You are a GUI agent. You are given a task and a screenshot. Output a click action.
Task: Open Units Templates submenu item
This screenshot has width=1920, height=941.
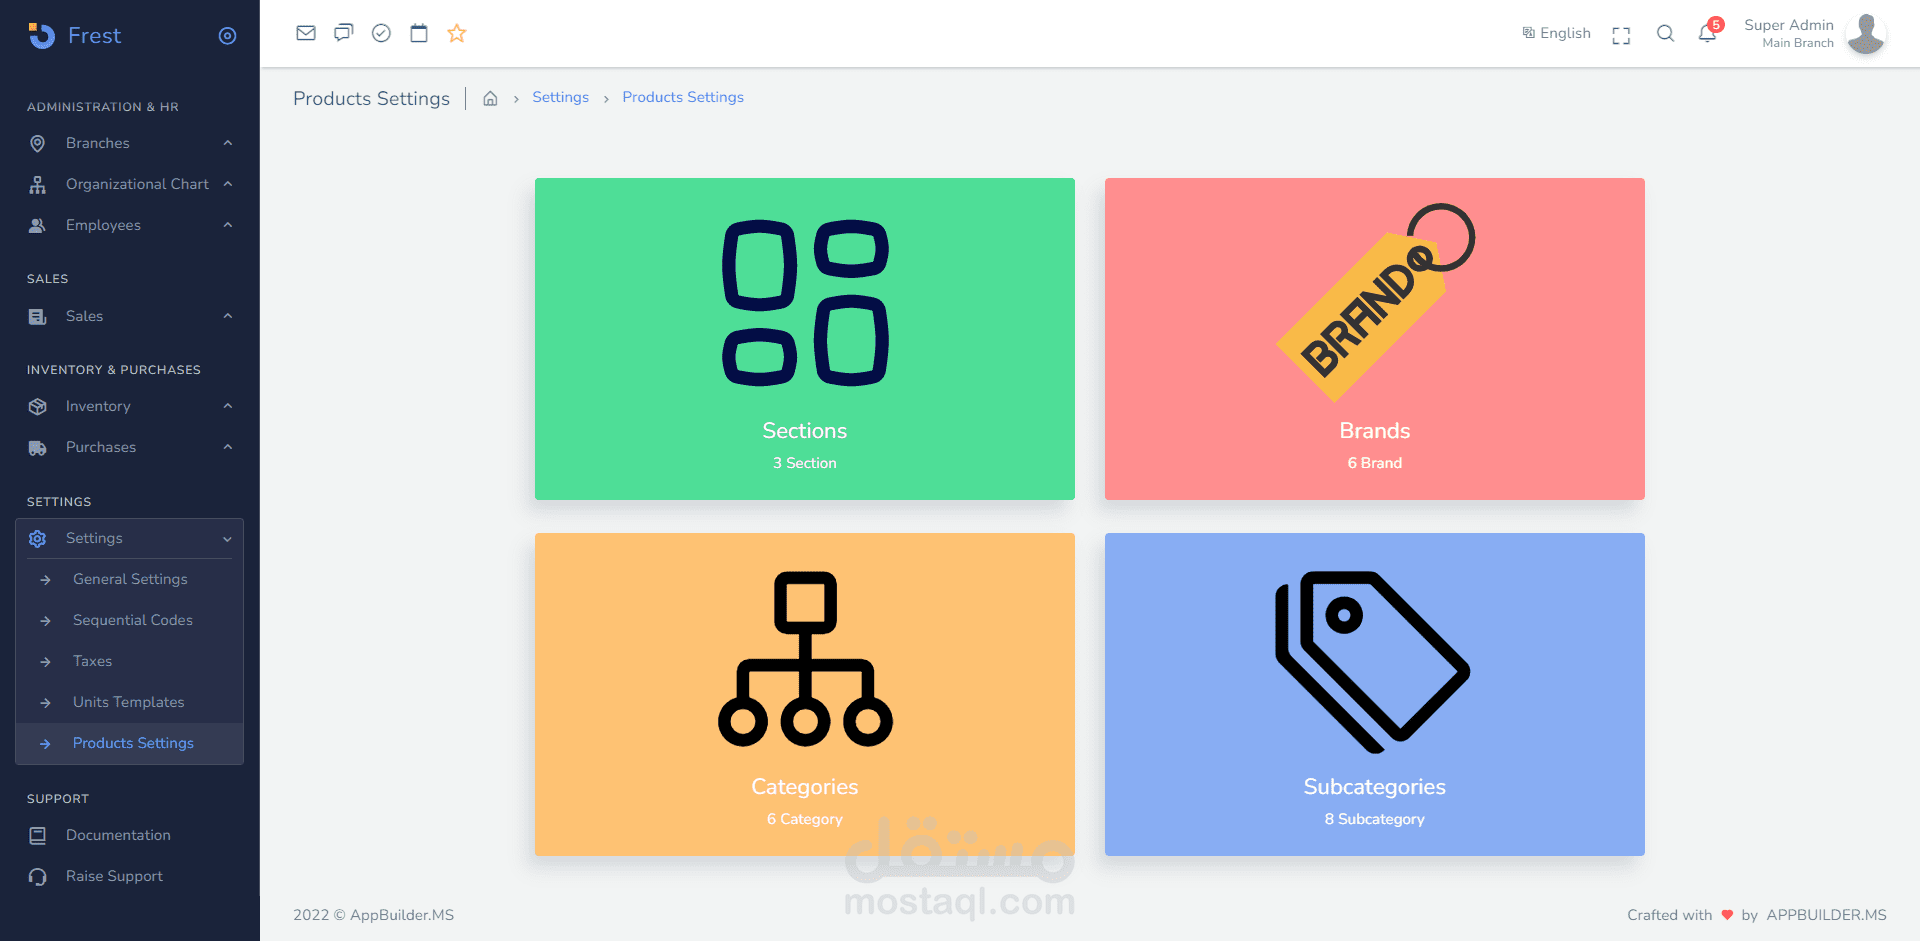(x=130, y=702)
